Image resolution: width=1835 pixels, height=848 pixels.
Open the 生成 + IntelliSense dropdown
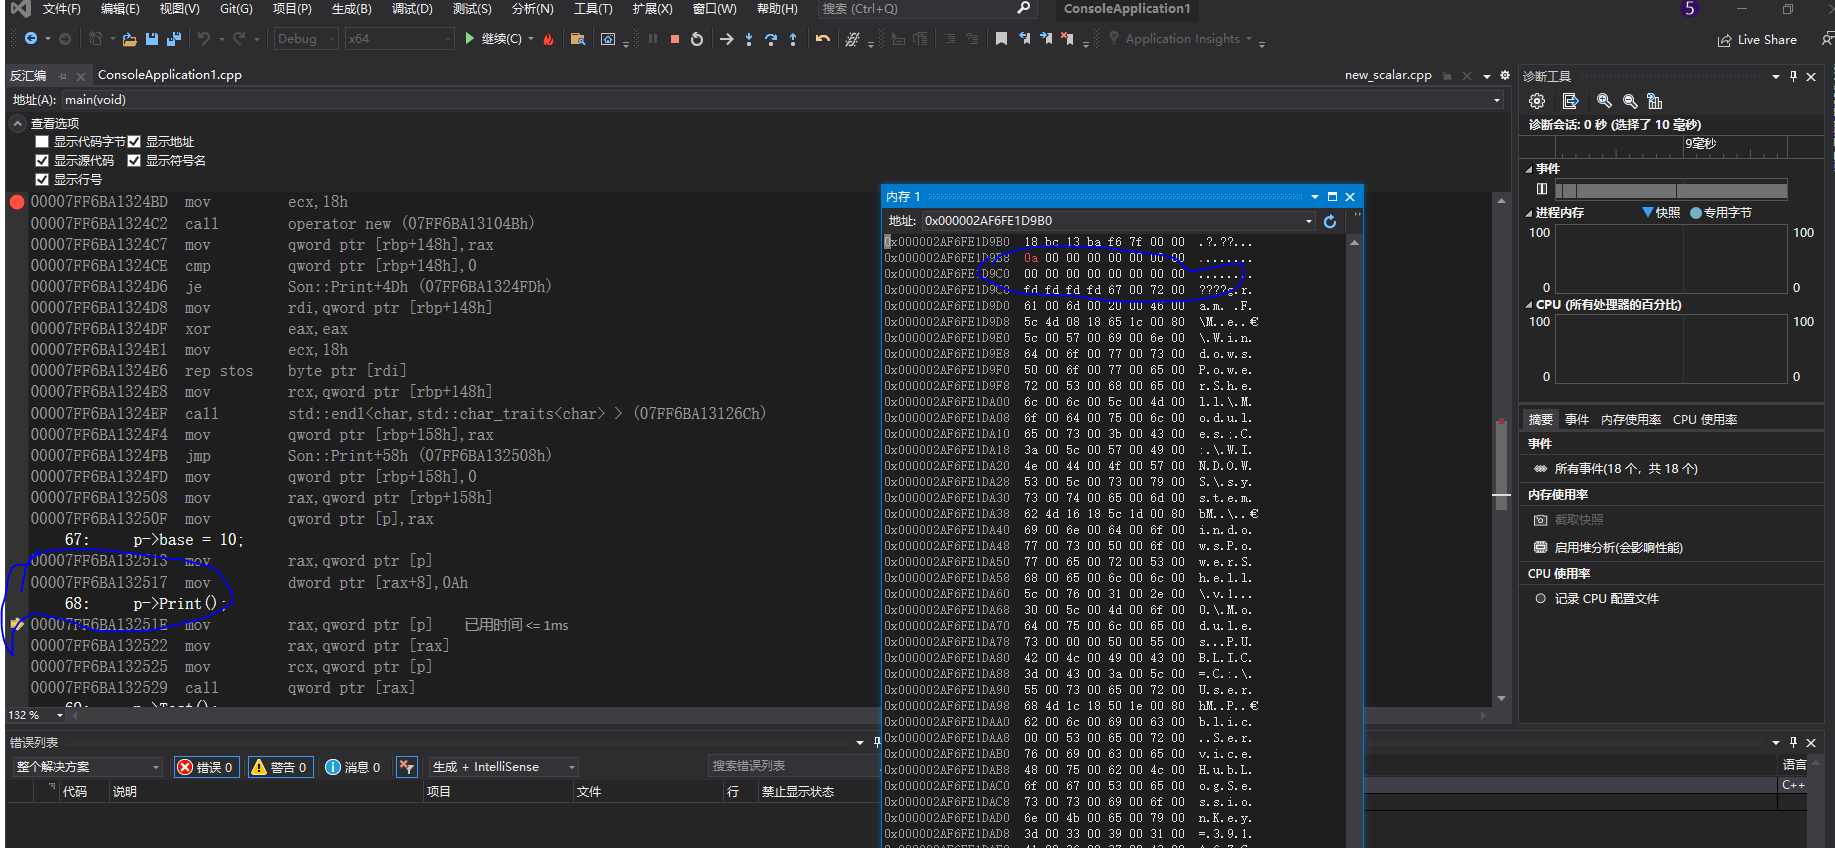point(504,767)
